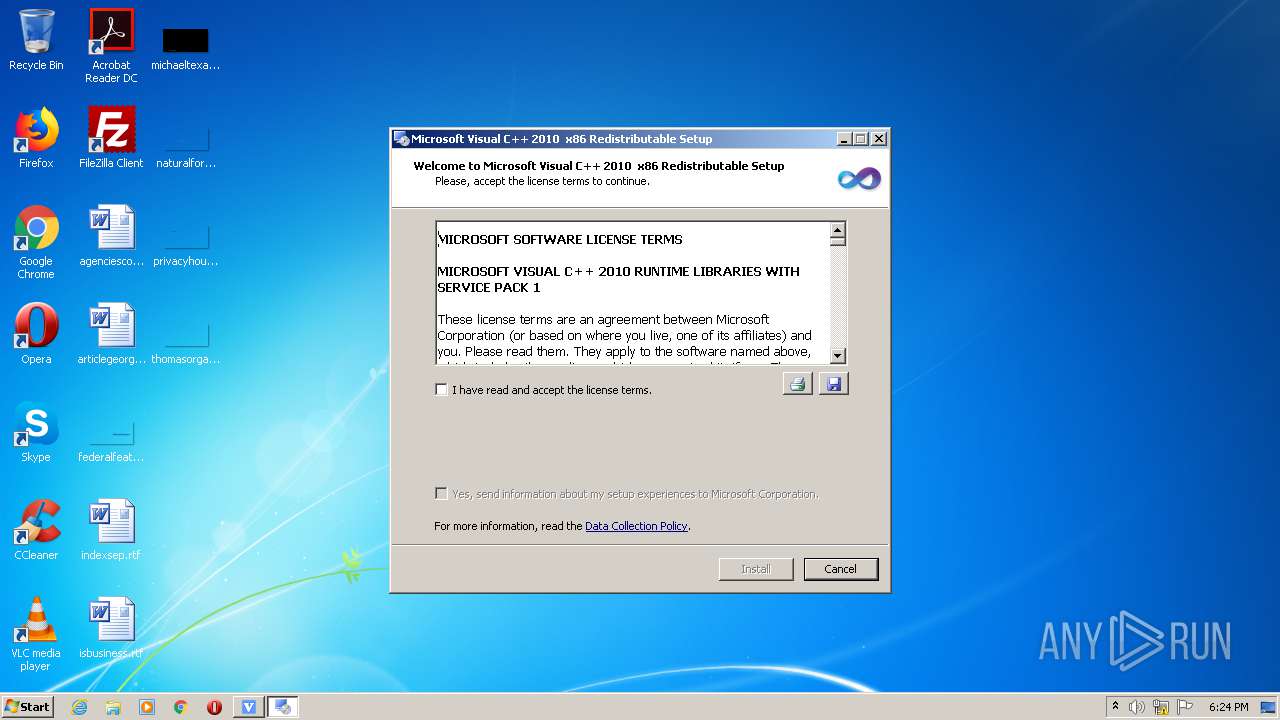
Task: Select the CCleaner desktop shortcut
Action: (36, 530)
